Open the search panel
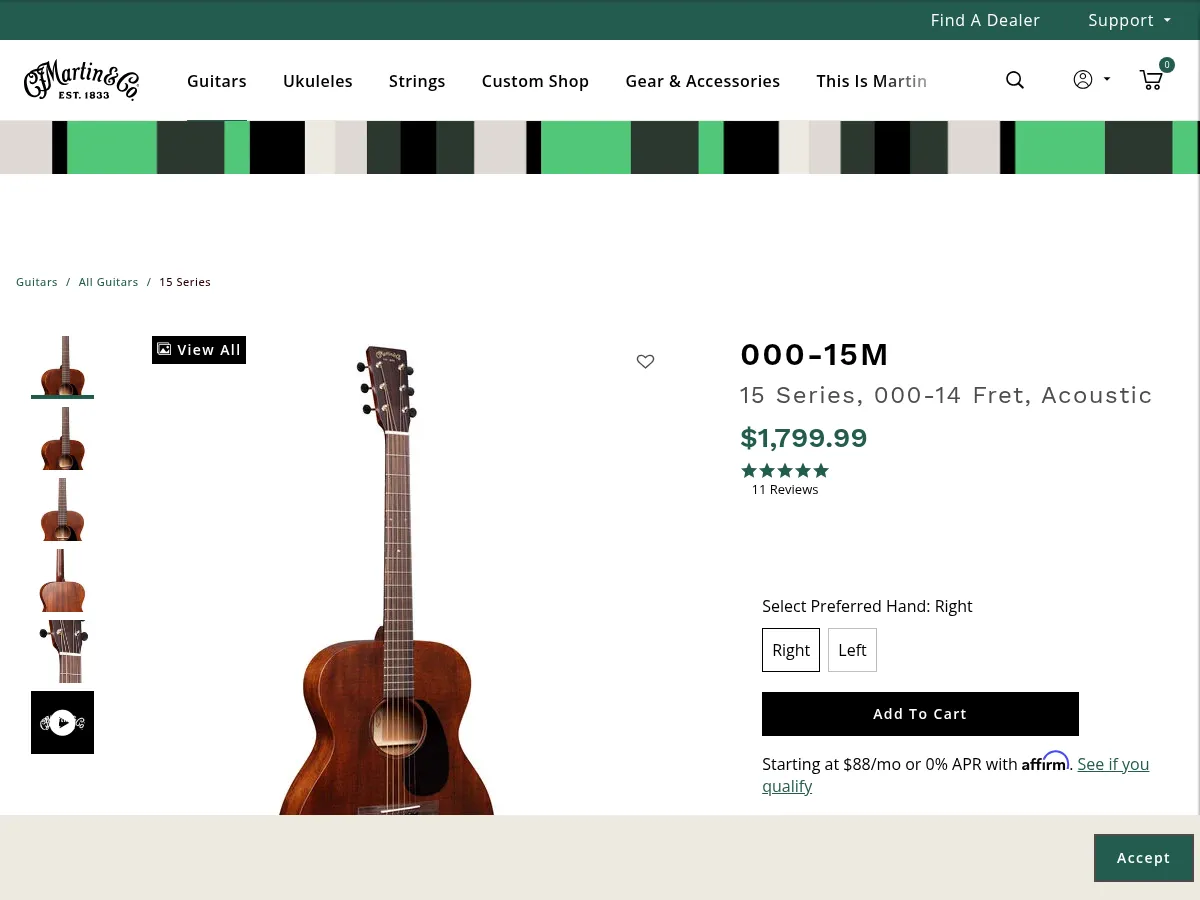This screenshot has width=1200, height=900. [1015, 80]
